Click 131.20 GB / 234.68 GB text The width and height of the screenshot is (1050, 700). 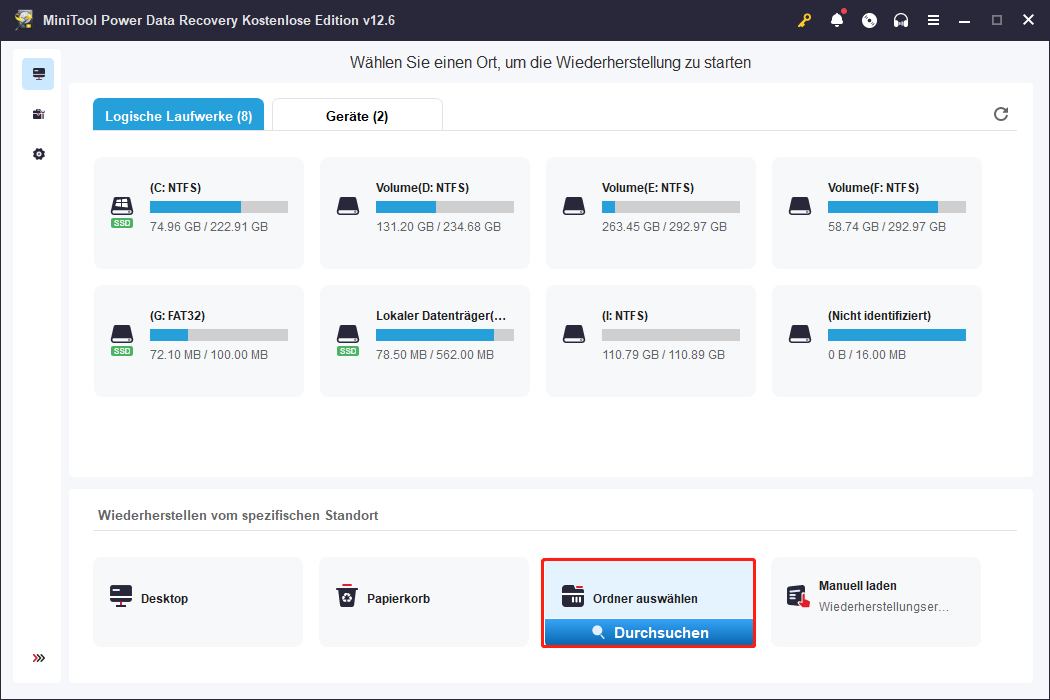[x=439, y=226]
